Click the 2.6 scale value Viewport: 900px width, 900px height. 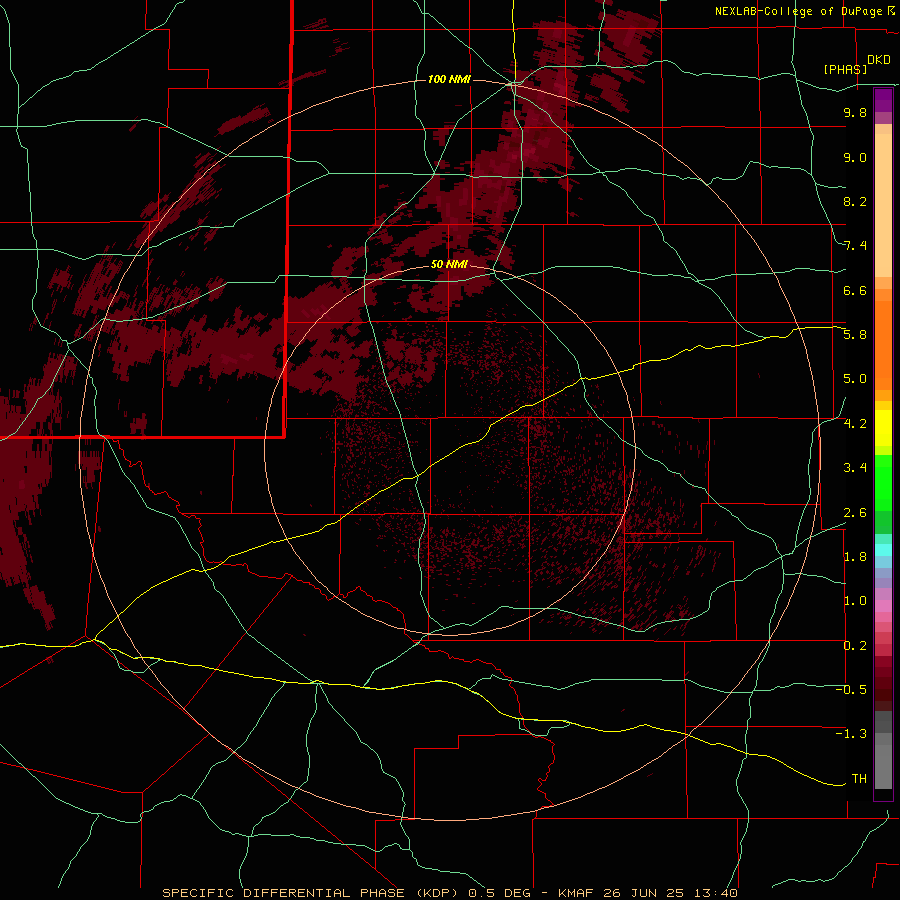coord(855,512)
